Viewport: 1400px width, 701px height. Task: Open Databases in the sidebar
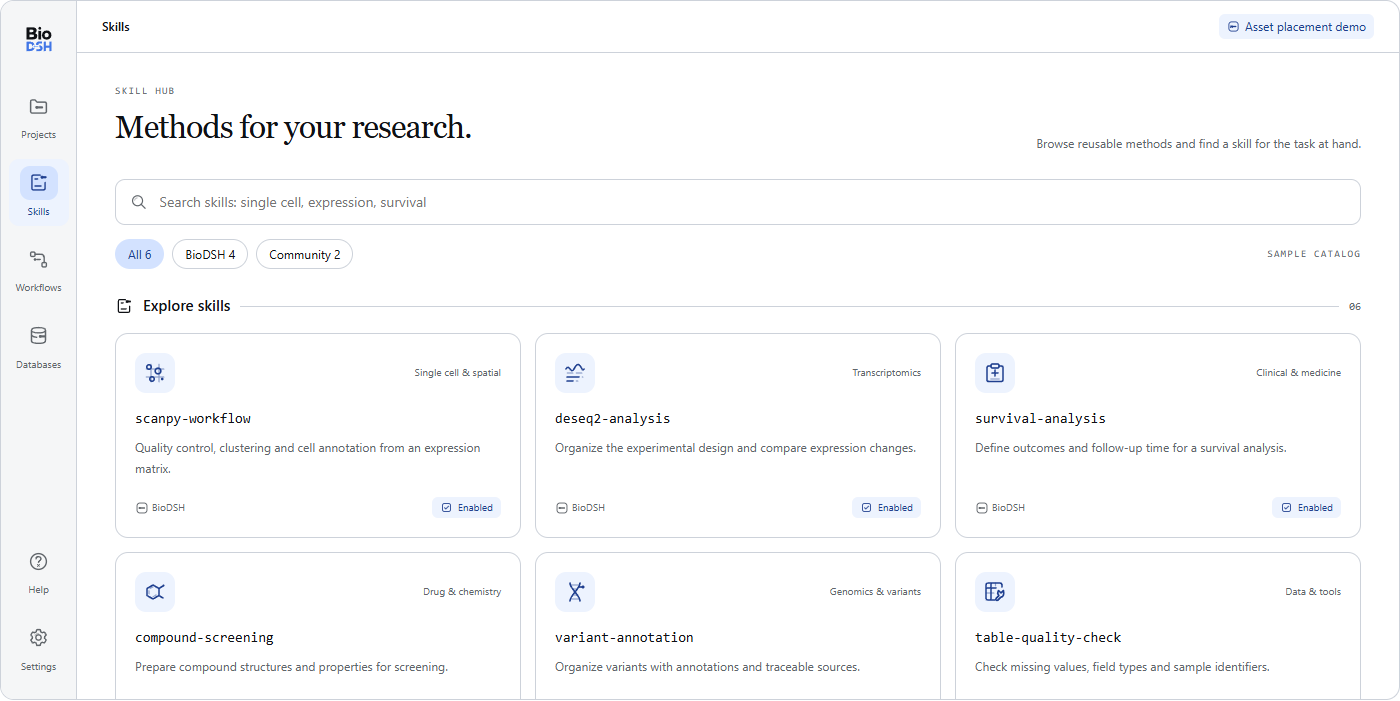(38, 347)
